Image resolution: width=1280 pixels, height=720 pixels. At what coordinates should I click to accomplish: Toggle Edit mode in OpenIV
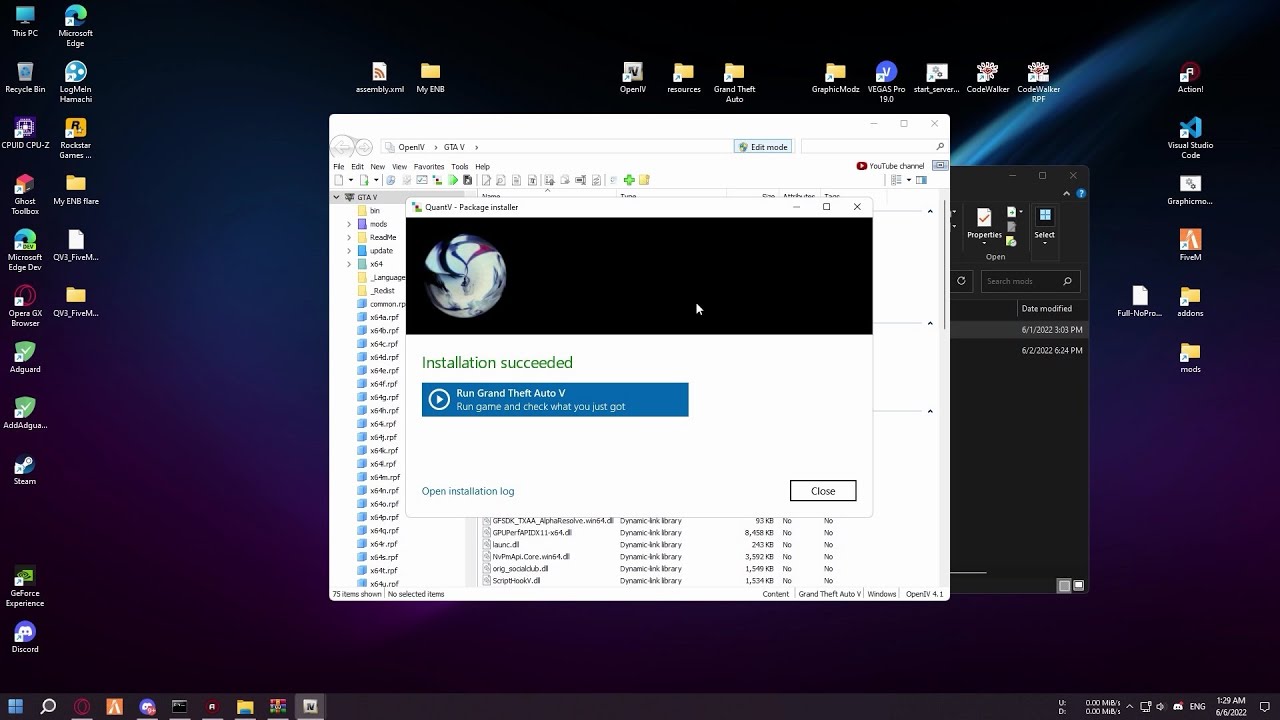click(x=763, y=147)
